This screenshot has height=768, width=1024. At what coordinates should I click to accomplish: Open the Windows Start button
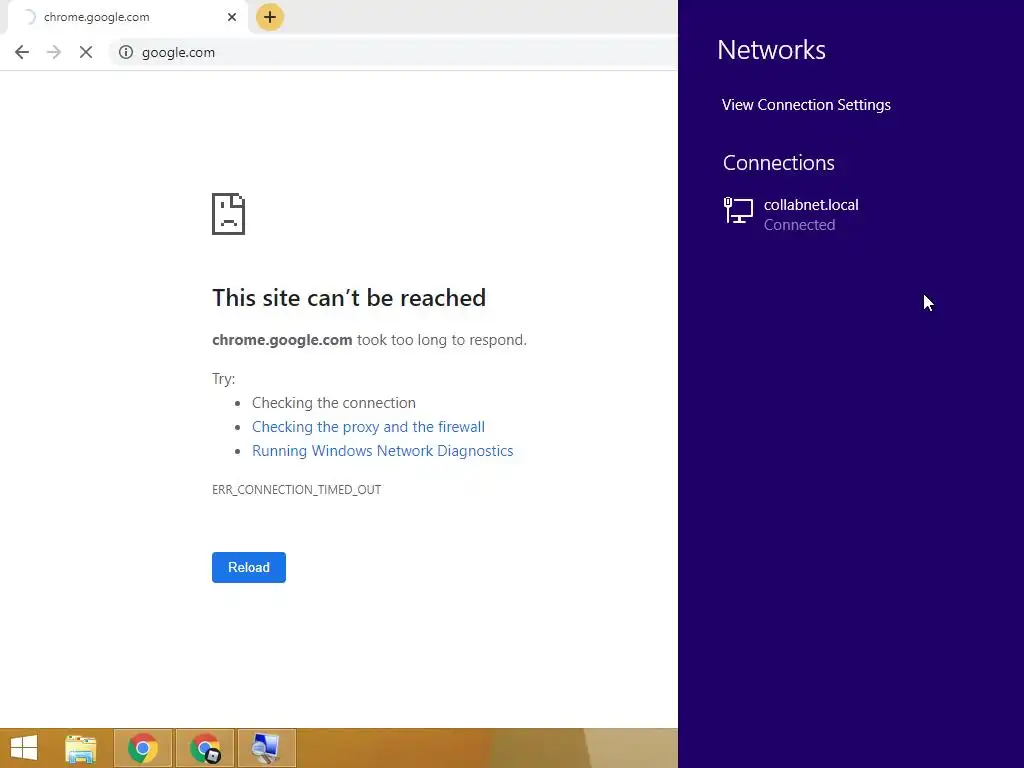tap(24, 748)
